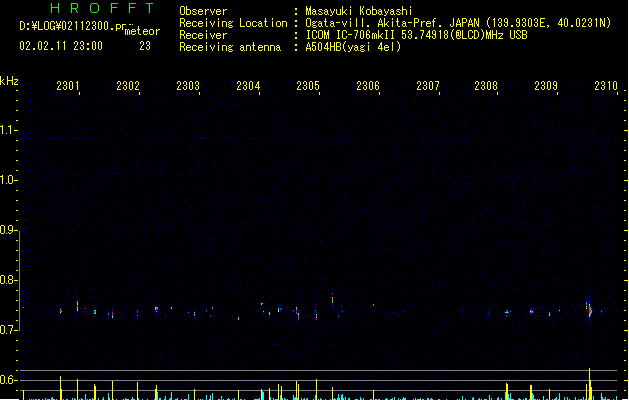Viewport: 629px width, 400px height.
Task: Click the tallest yellow intensity bar near 2310
Action: pyautogui.click(x=590, y=384)
